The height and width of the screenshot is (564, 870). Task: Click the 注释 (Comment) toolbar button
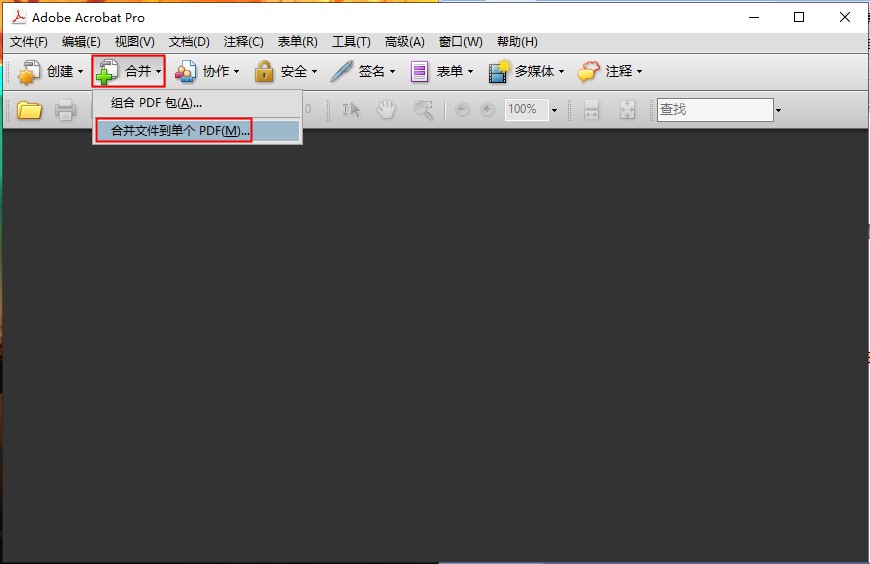[610, 71]
